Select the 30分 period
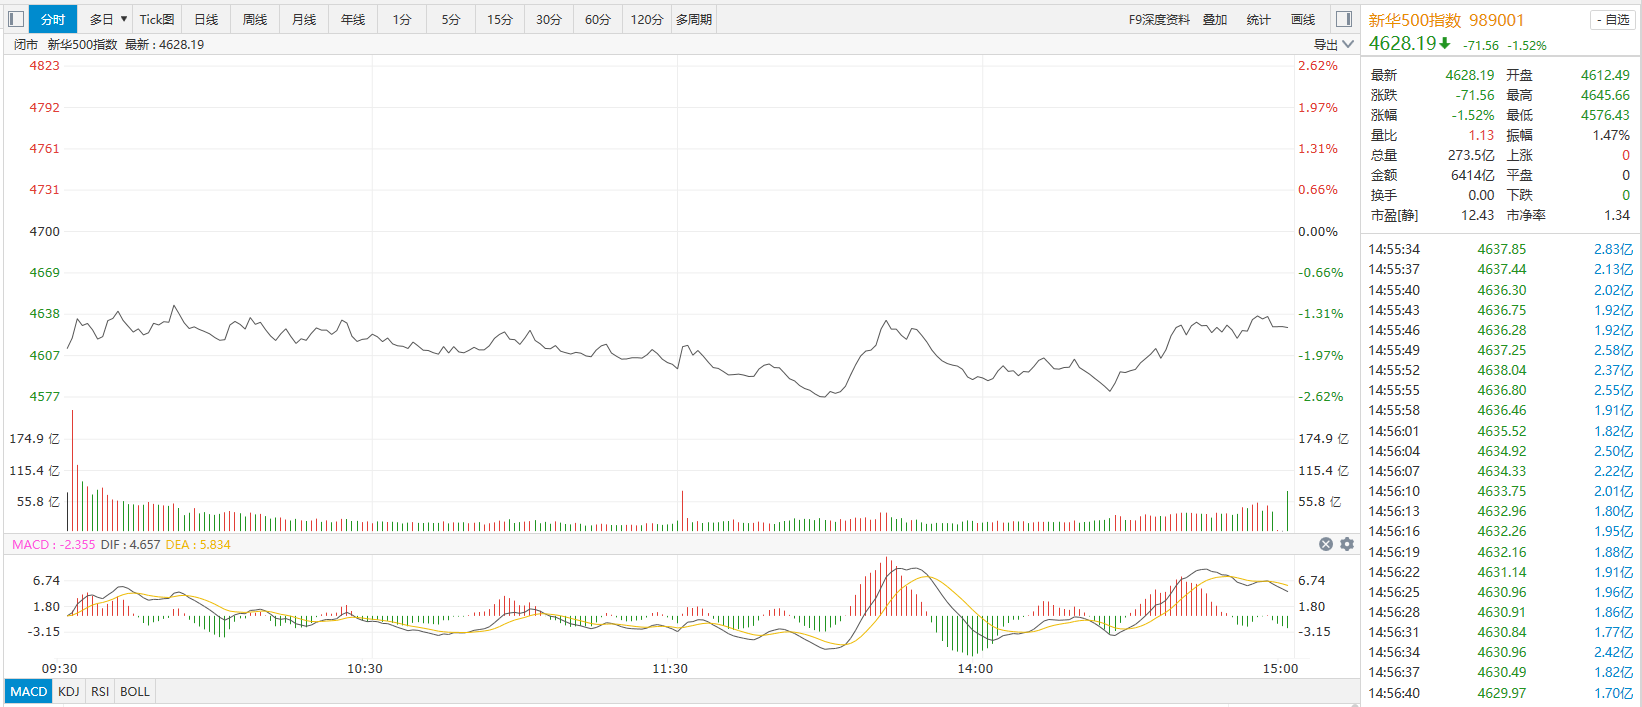 point(549,19)
